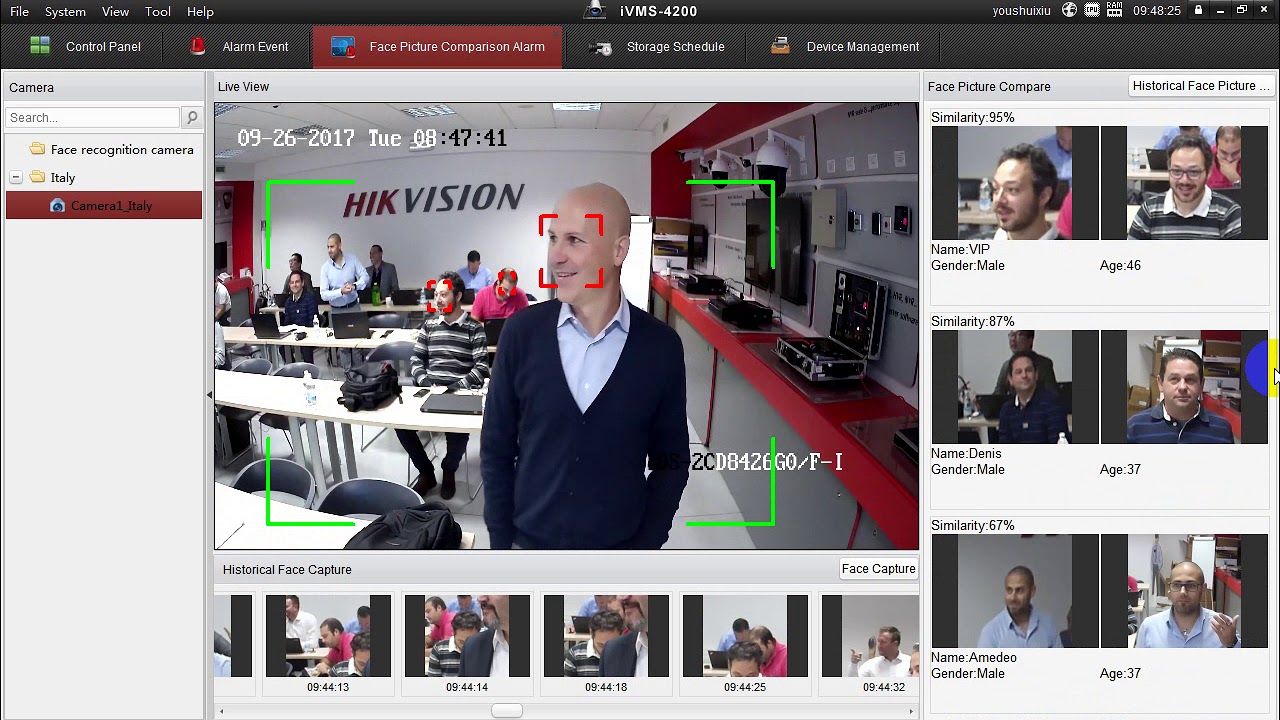Click the RAM usage icon
The width and height of the screenshot is (1280, 720).
[x=1114, y=11]
